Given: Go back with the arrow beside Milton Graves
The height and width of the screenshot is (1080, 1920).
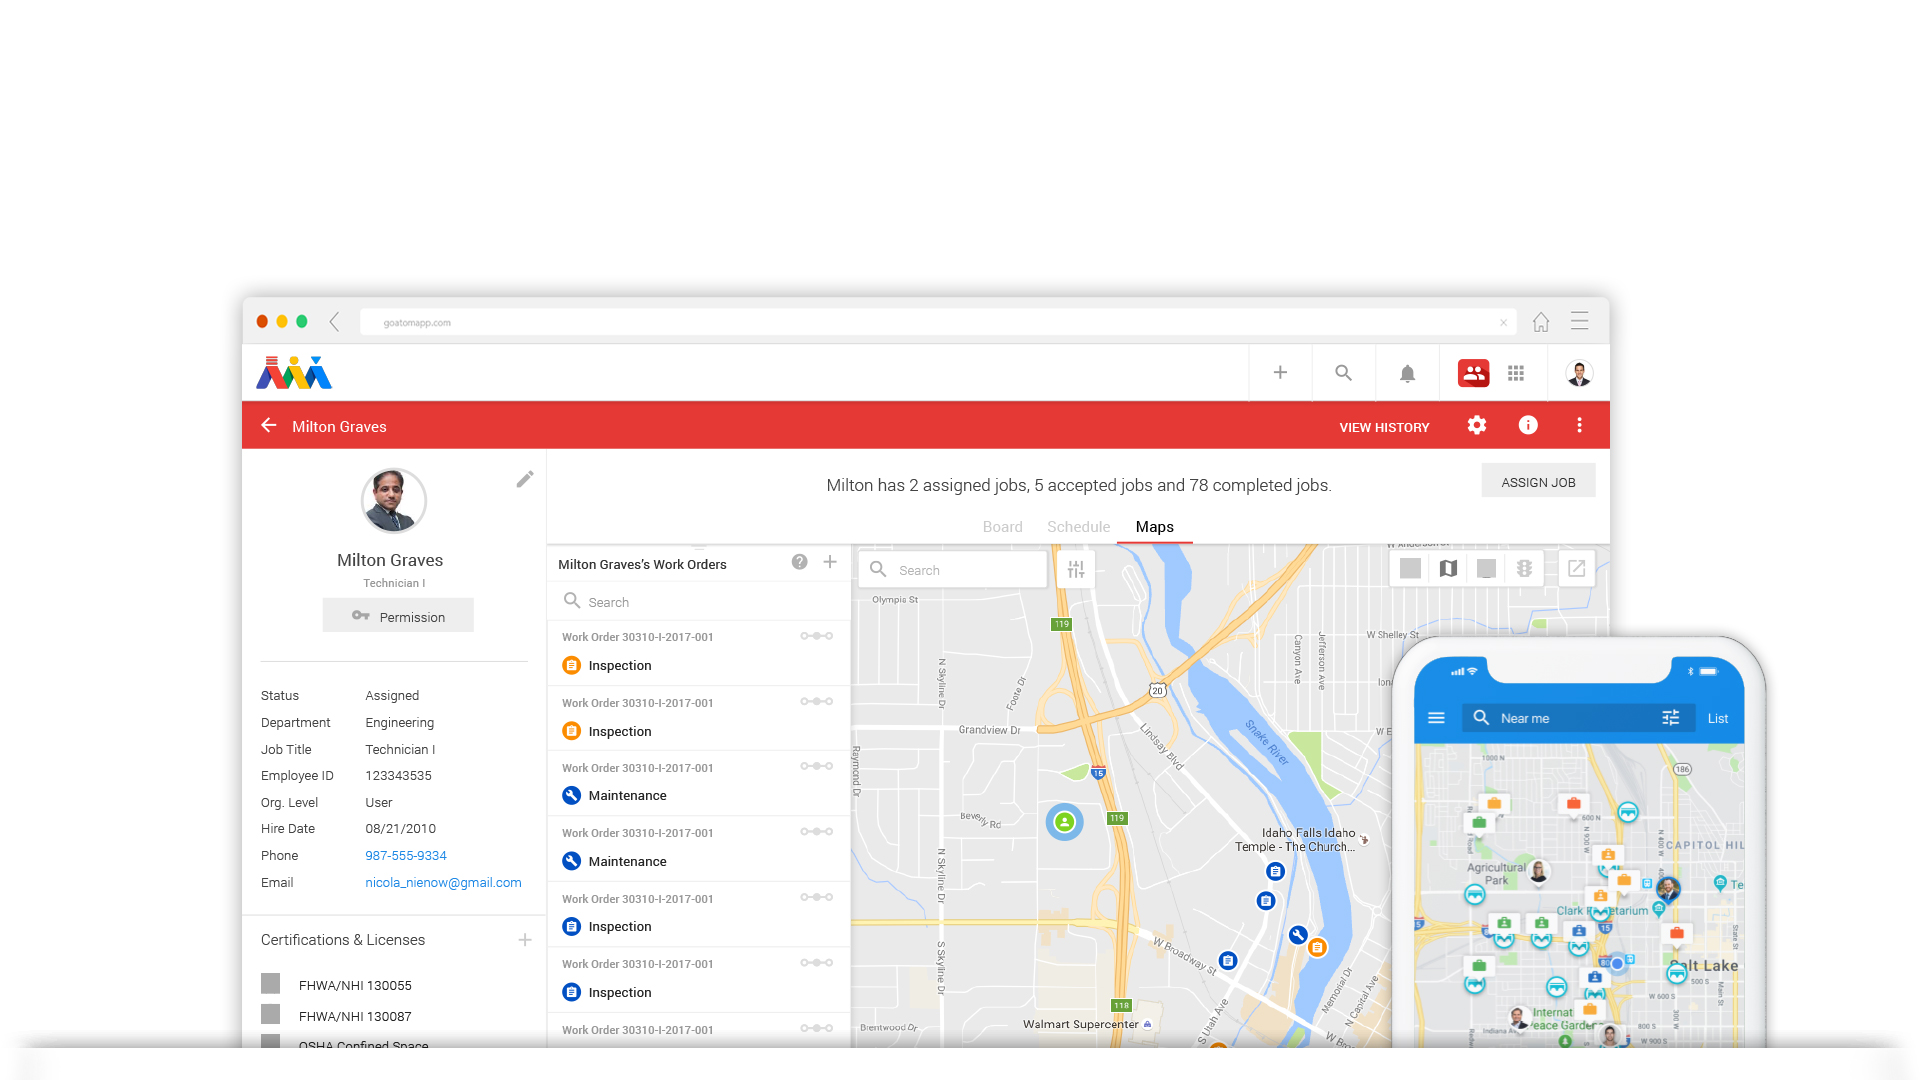Looking at the screenshot, I should pos(269,425).
